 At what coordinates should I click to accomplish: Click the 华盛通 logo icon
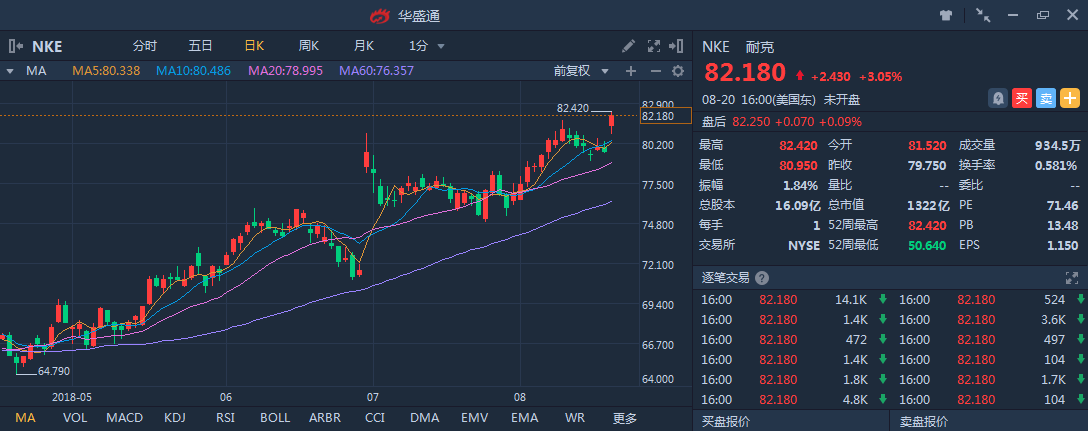(x=380, y=16)
